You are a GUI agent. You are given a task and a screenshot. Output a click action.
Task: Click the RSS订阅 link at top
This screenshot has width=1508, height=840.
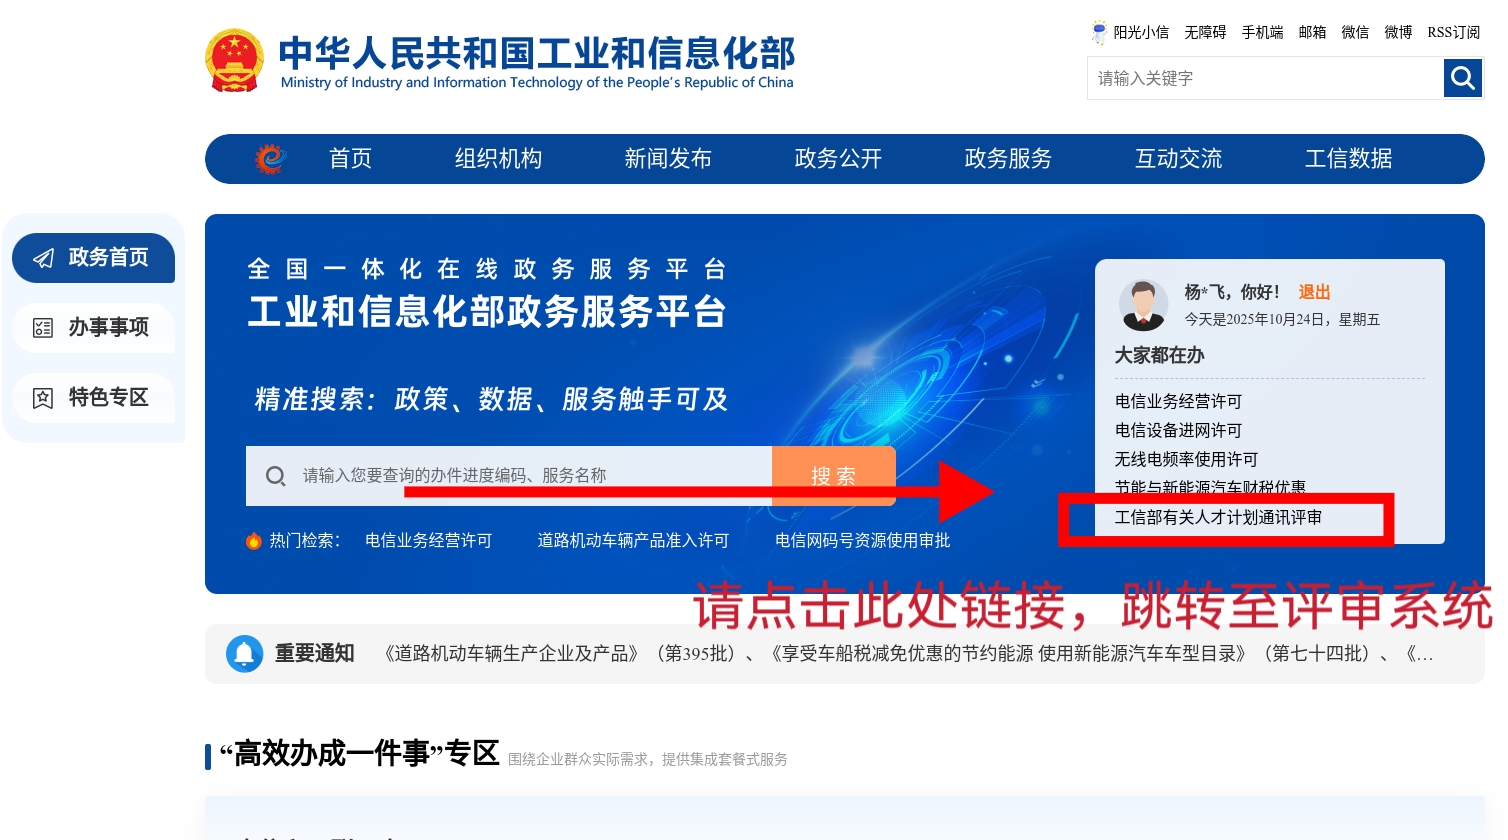1453,32
